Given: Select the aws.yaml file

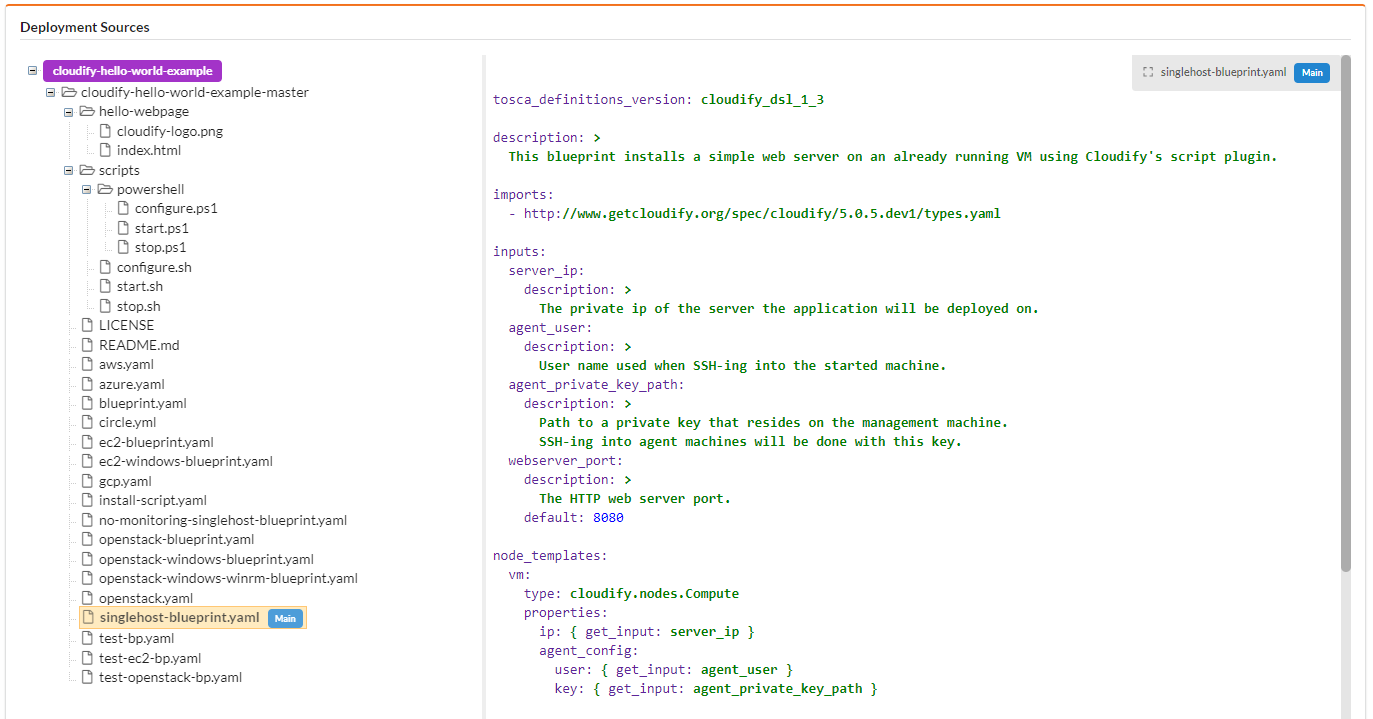Looking at the screenshot, I should [126, 365].
